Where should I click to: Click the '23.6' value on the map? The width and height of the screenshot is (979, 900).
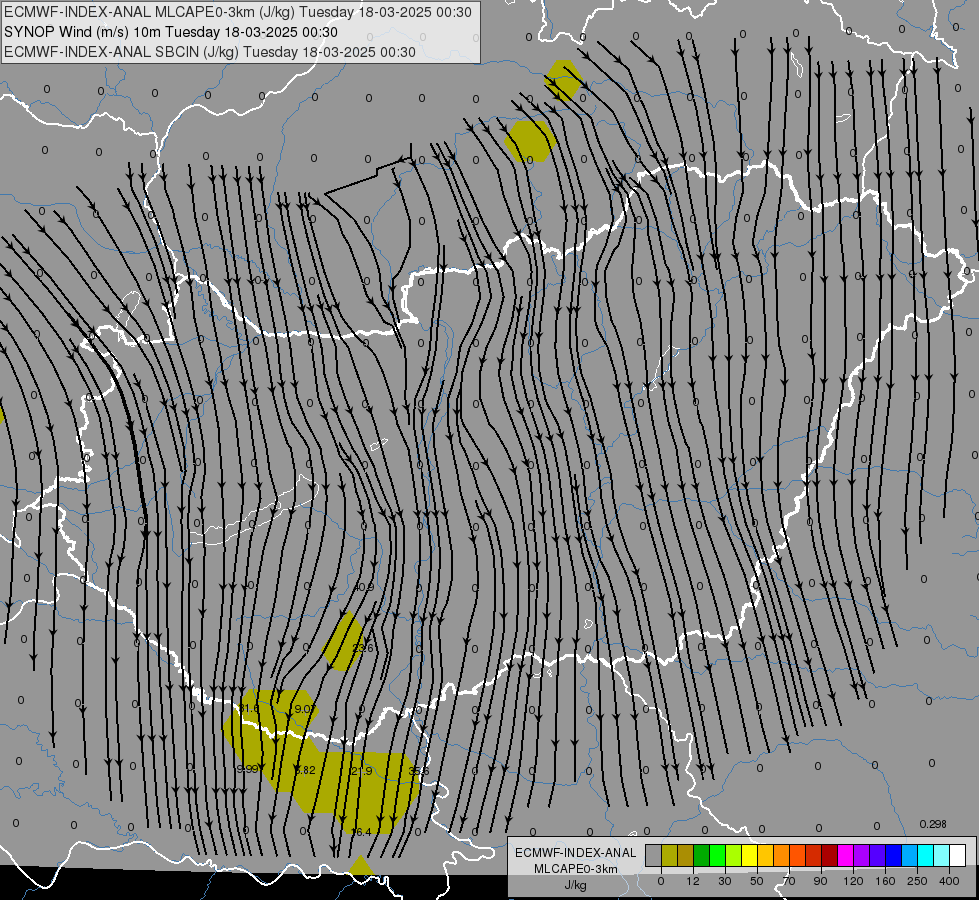(x=363, y=648)
